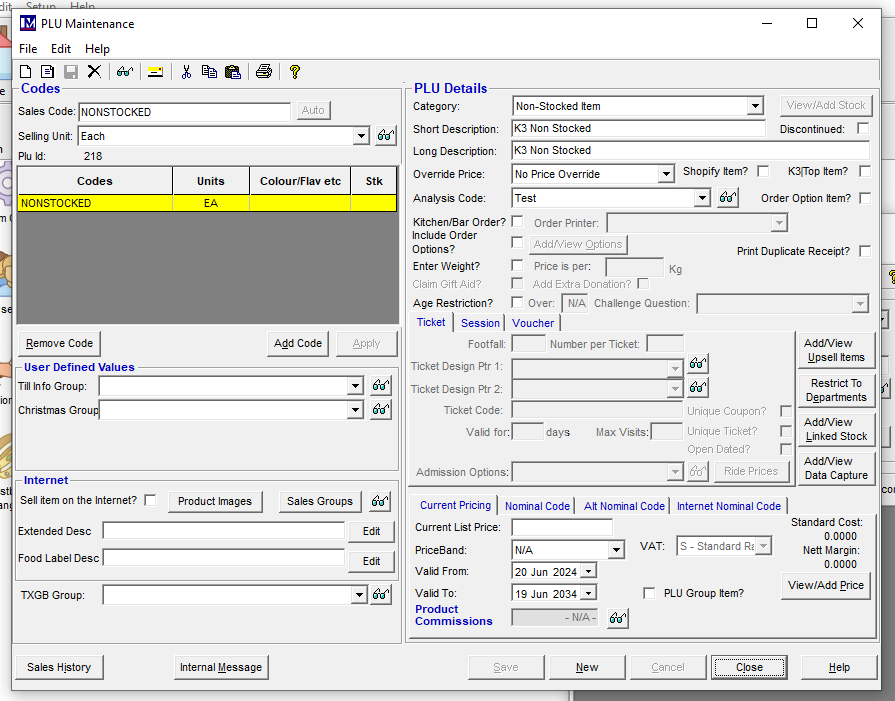The height and width of the screenshot is (701, 895).
Task: Open the Edit menu
Action: click(61, 49)
